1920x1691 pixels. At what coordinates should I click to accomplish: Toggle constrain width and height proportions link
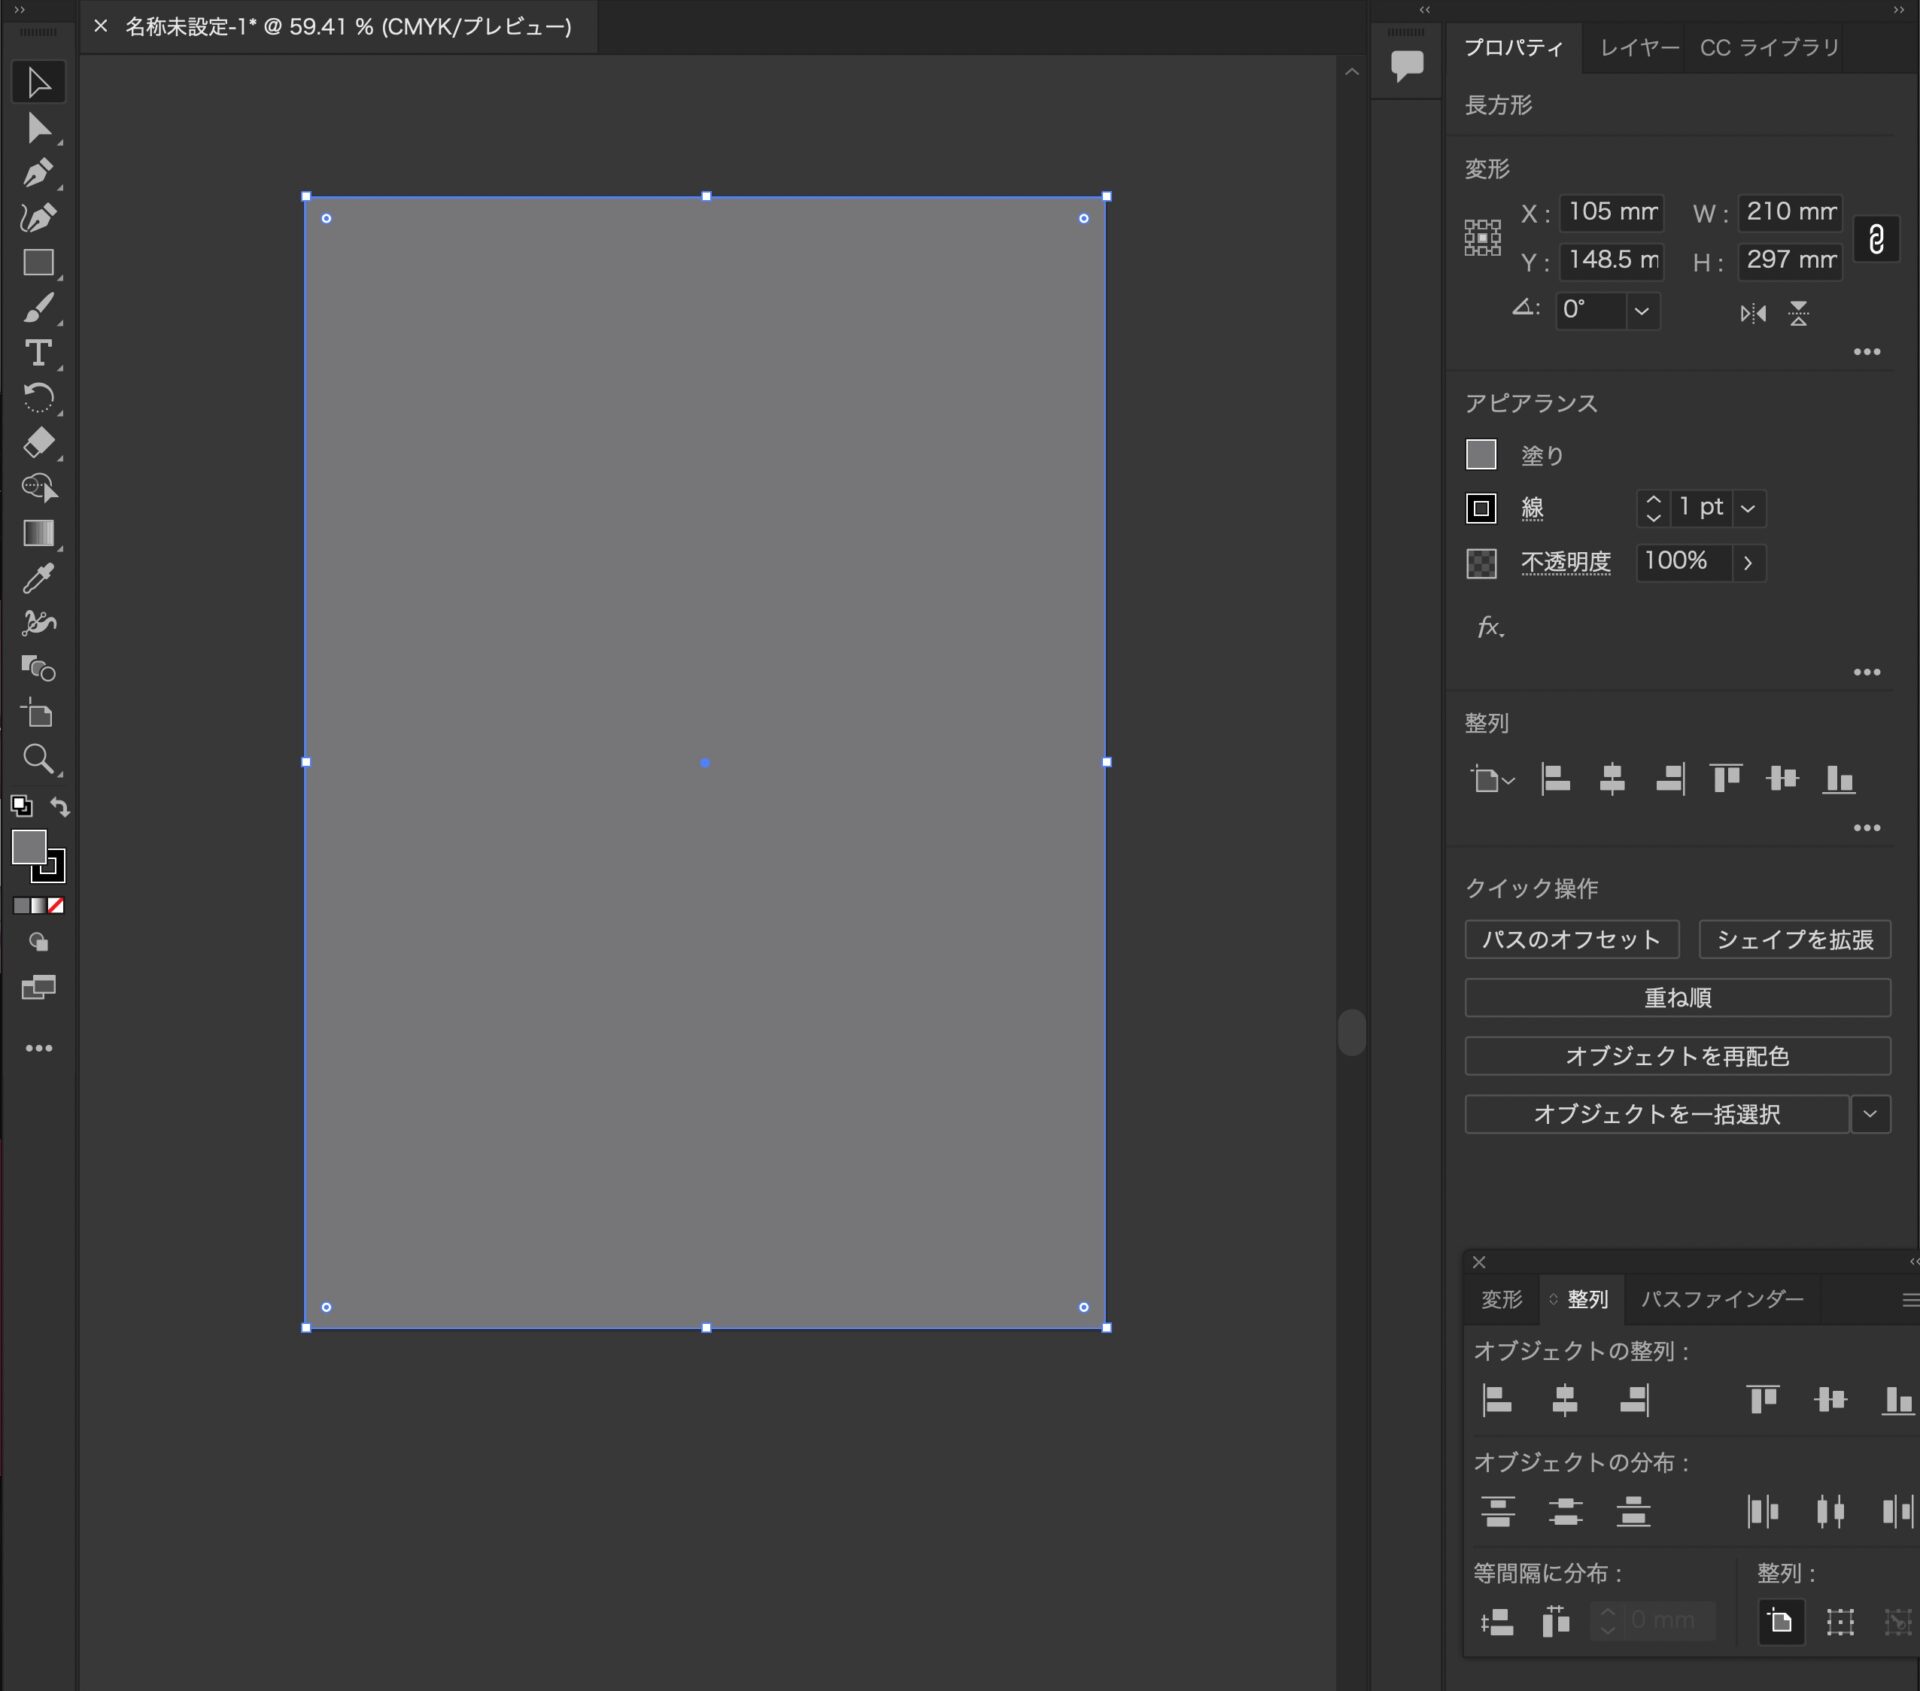(1876, 239)
